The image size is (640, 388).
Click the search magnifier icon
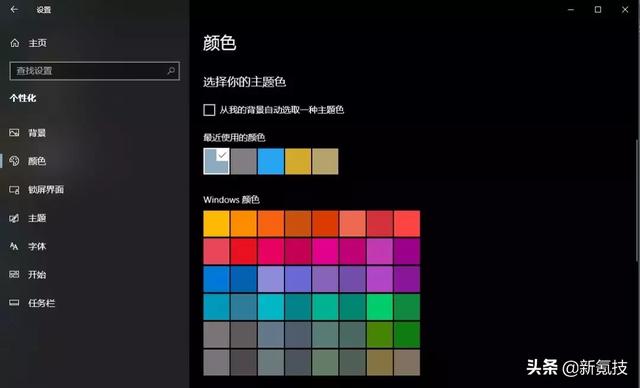click(x=171, y=71)
